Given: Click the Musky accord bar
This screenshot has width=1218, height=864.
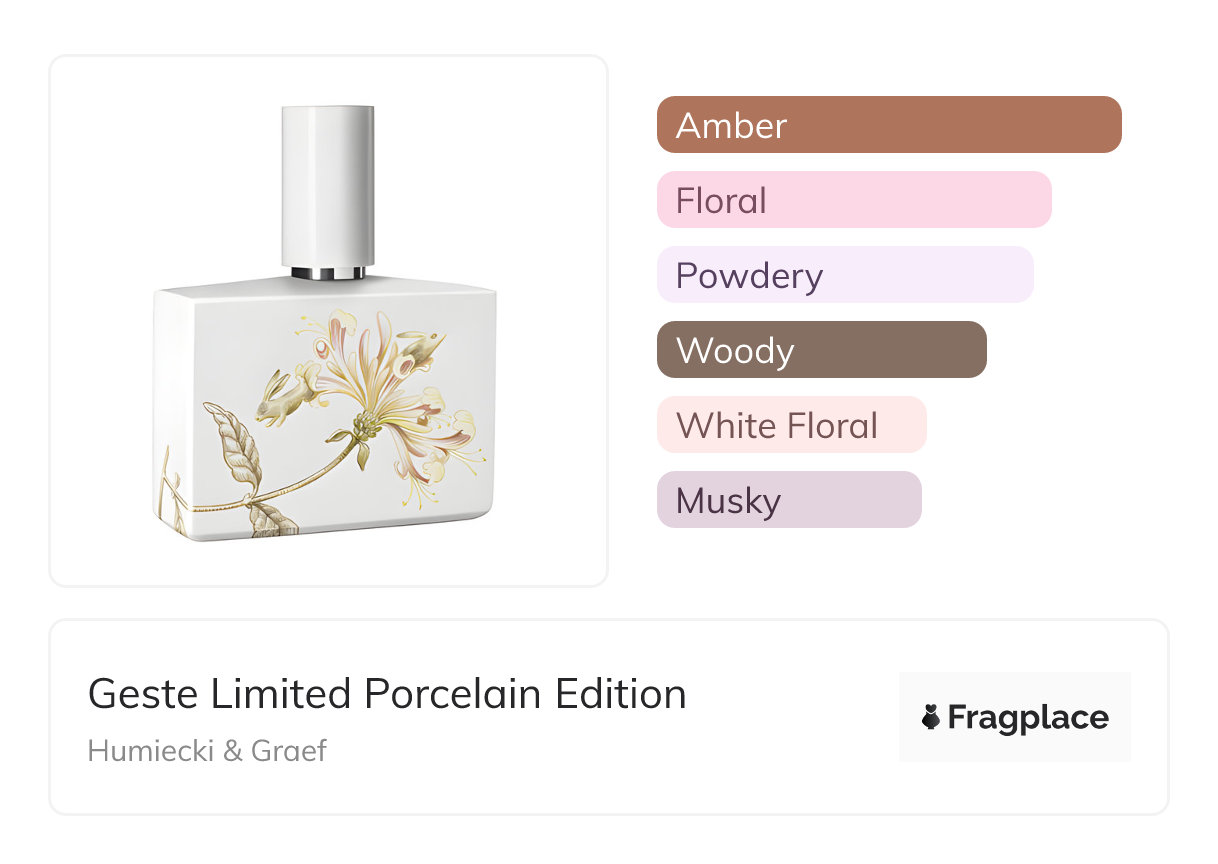Looking at the screenshot, I should pos(788,500).
